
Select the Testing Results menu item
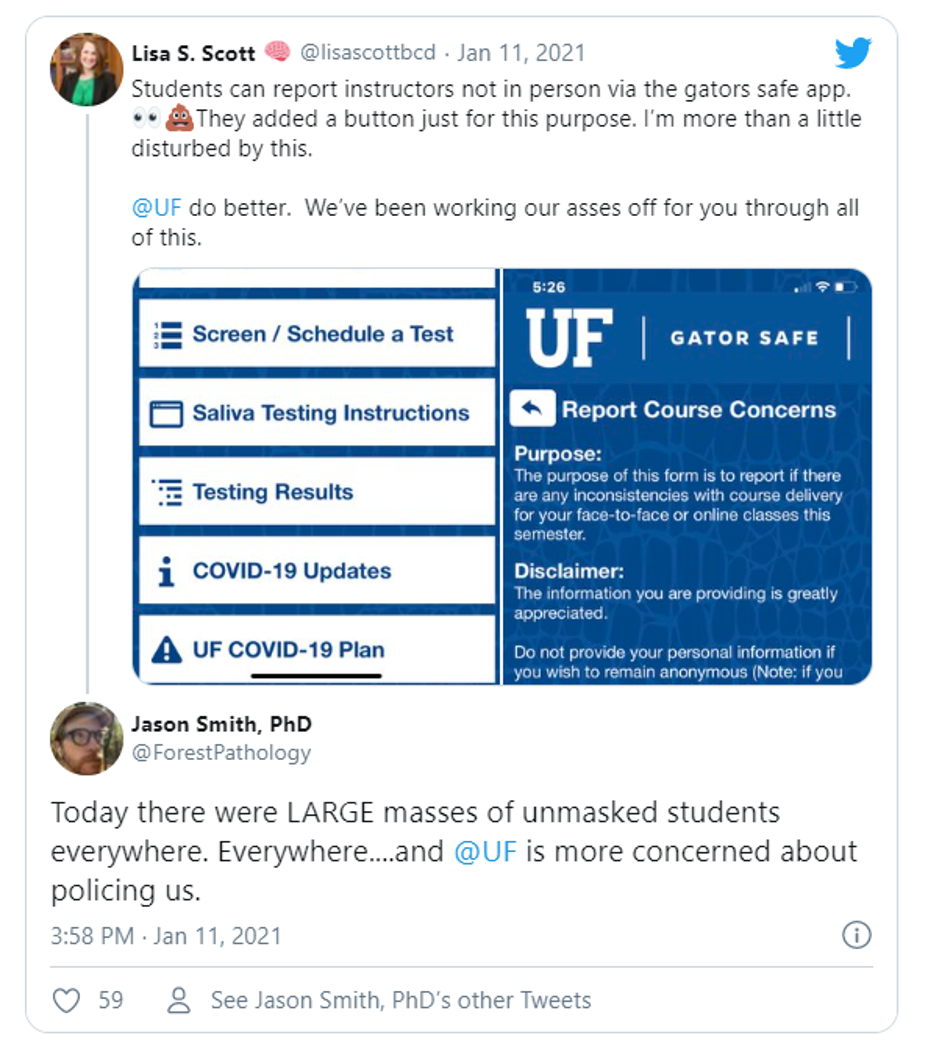click(316, 492)
